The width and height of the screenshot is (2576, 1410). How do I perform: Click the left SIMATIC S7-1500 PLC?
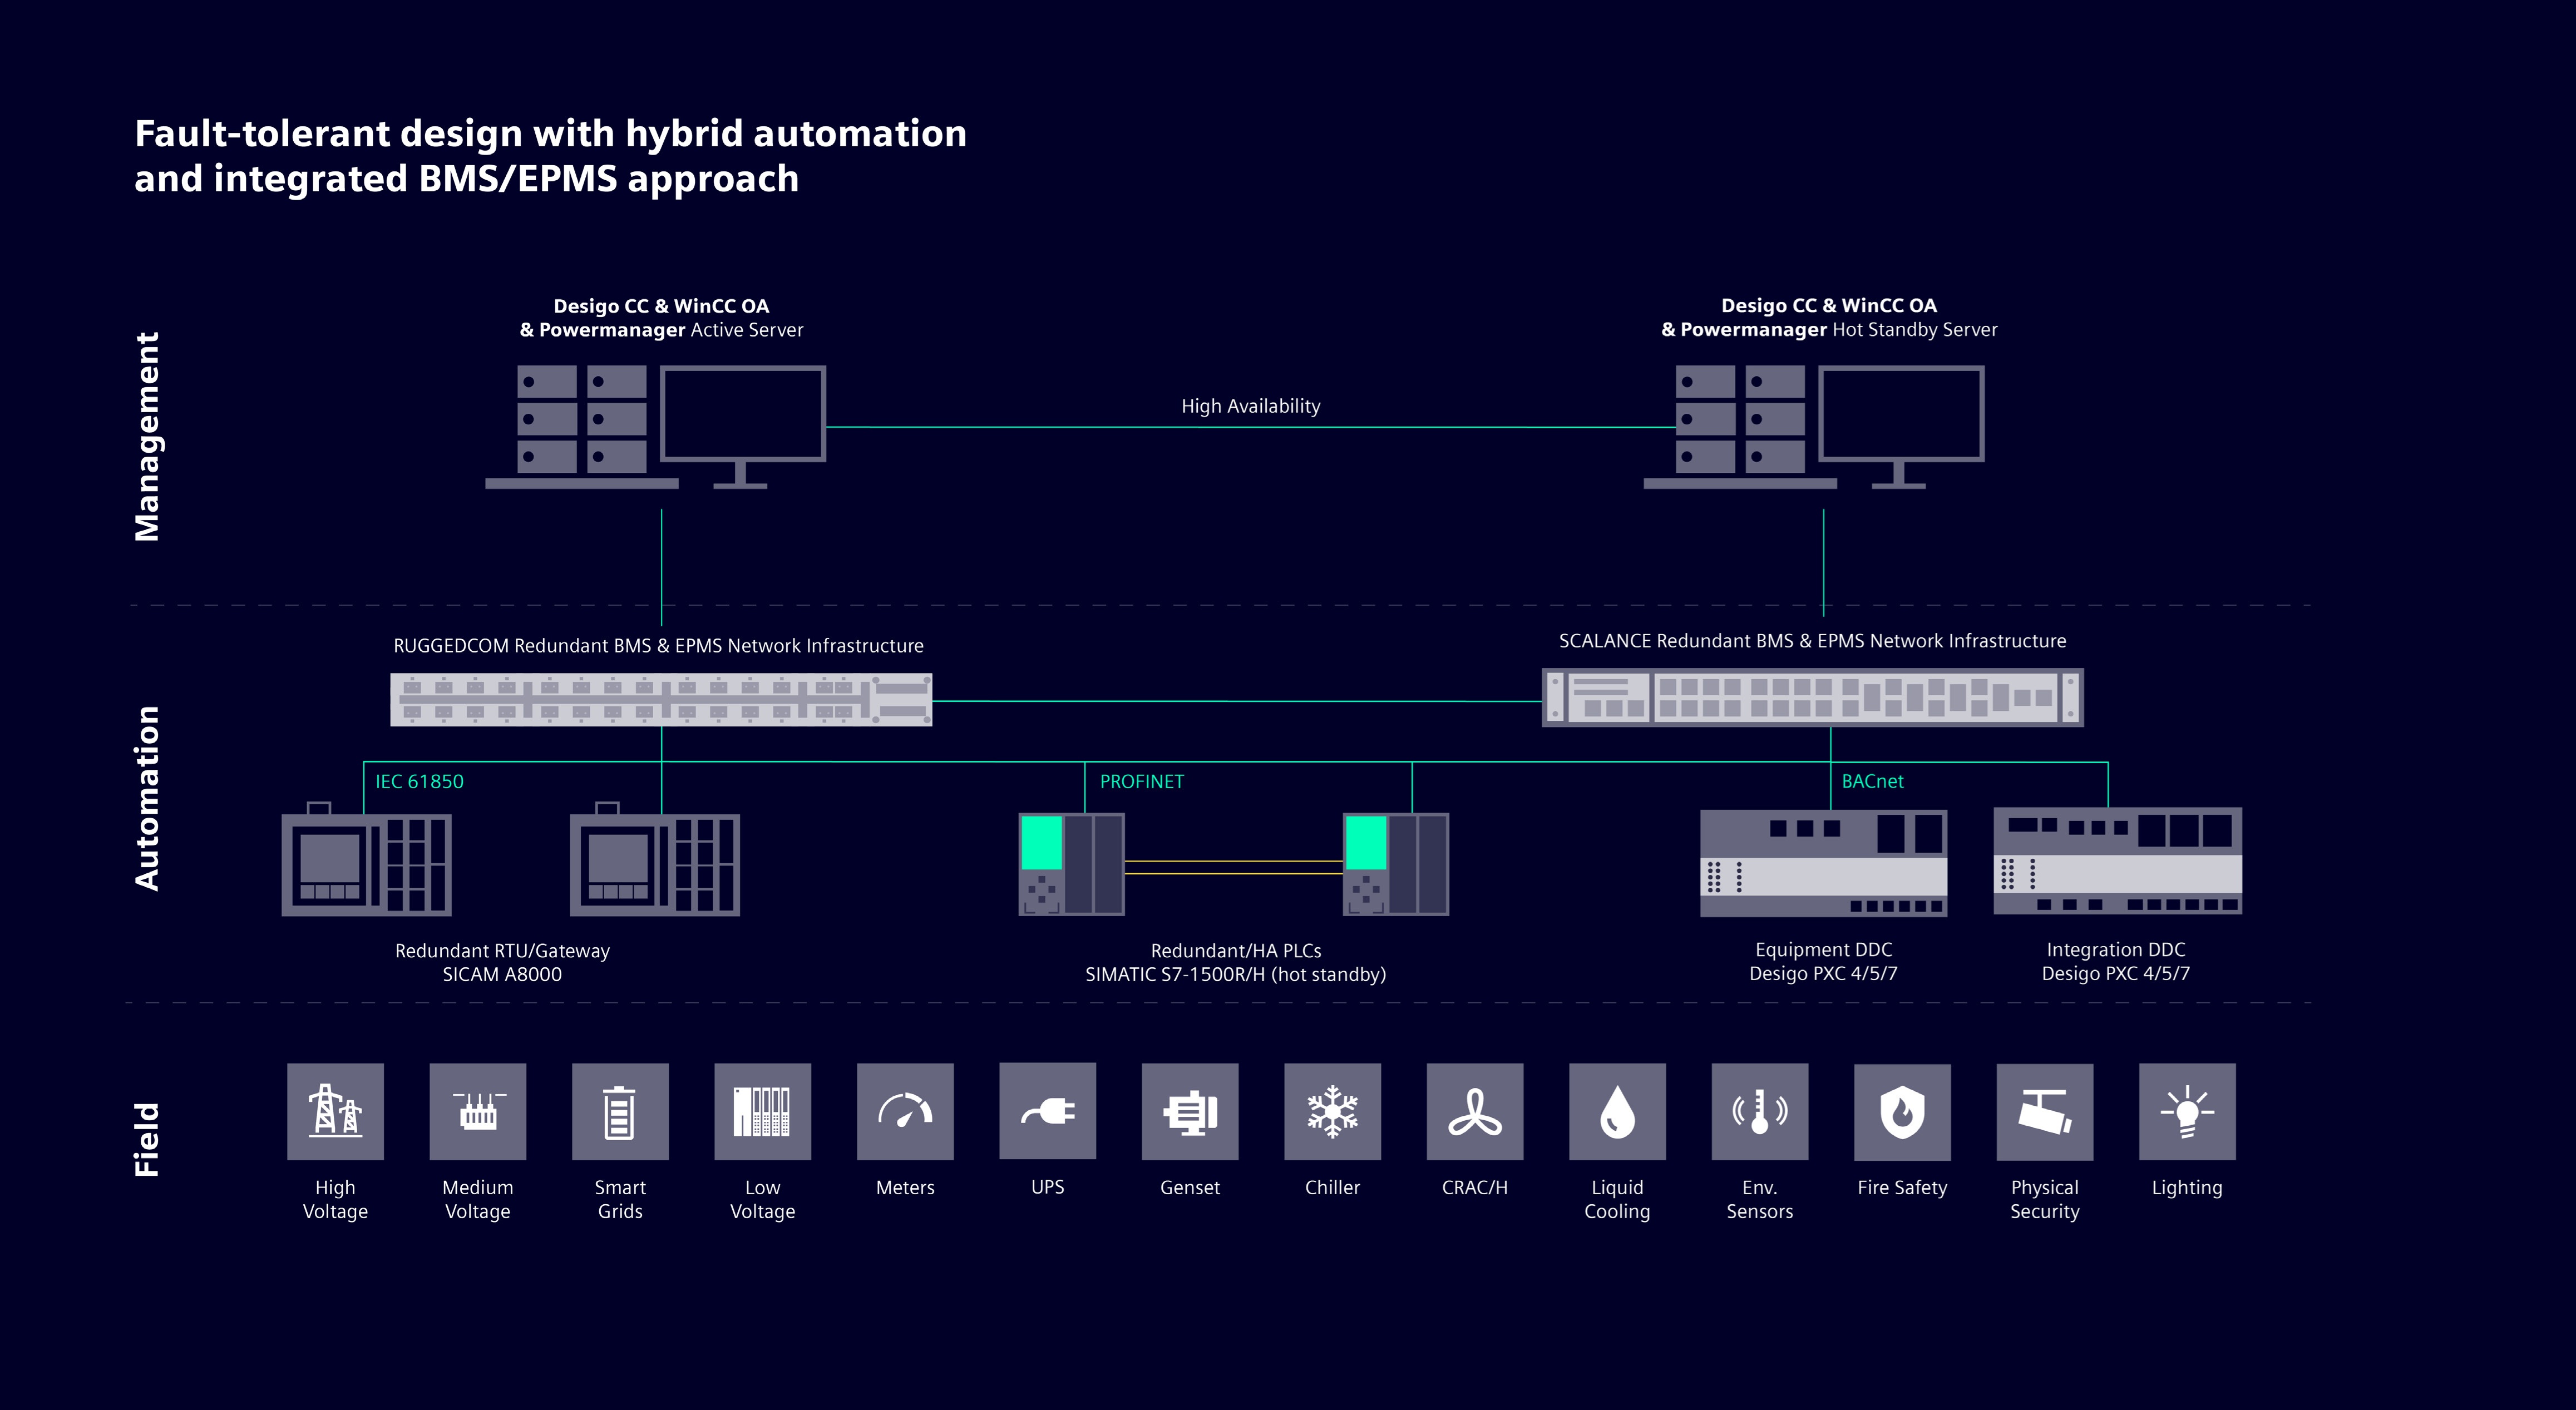[1072, 864]
